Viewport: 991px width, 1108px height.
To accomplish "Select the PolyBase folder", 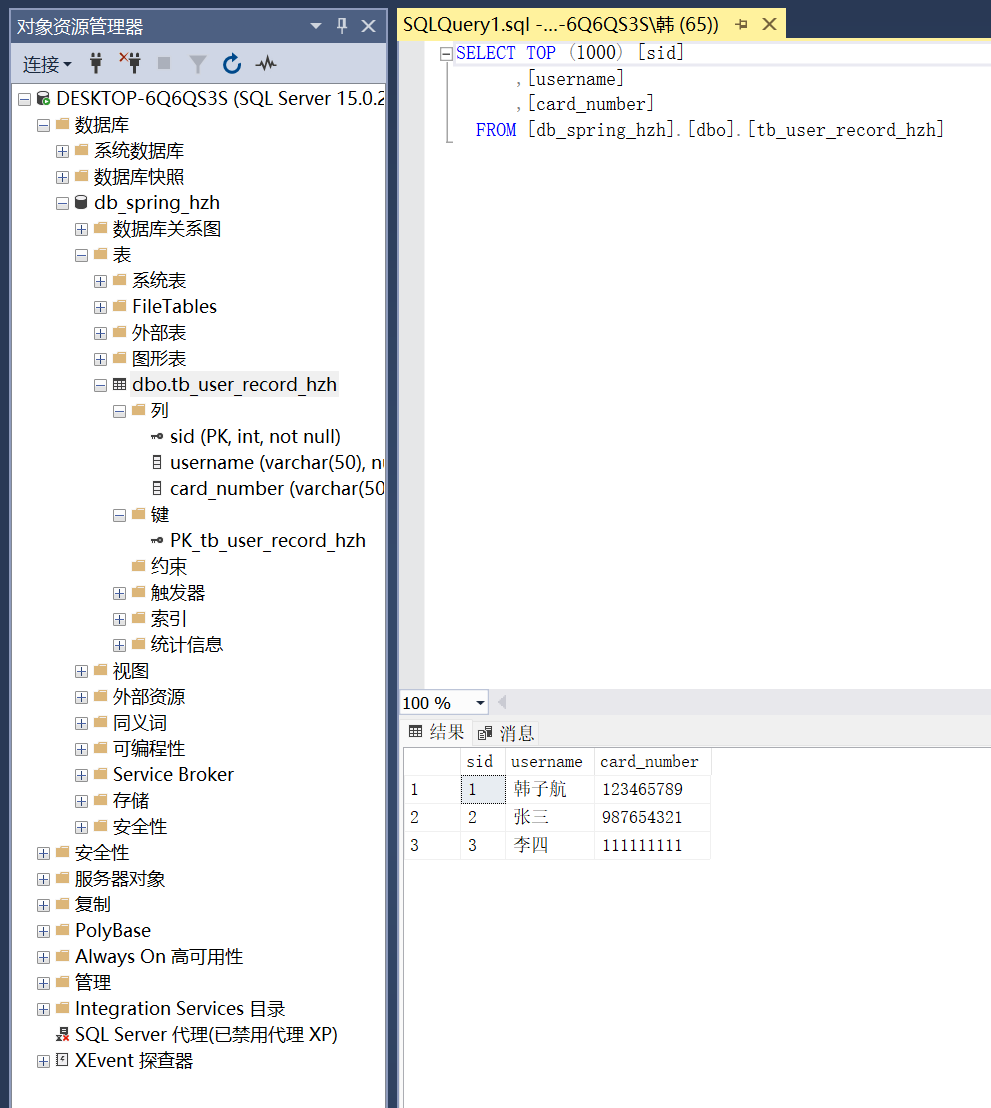I will tap(112, 931).
